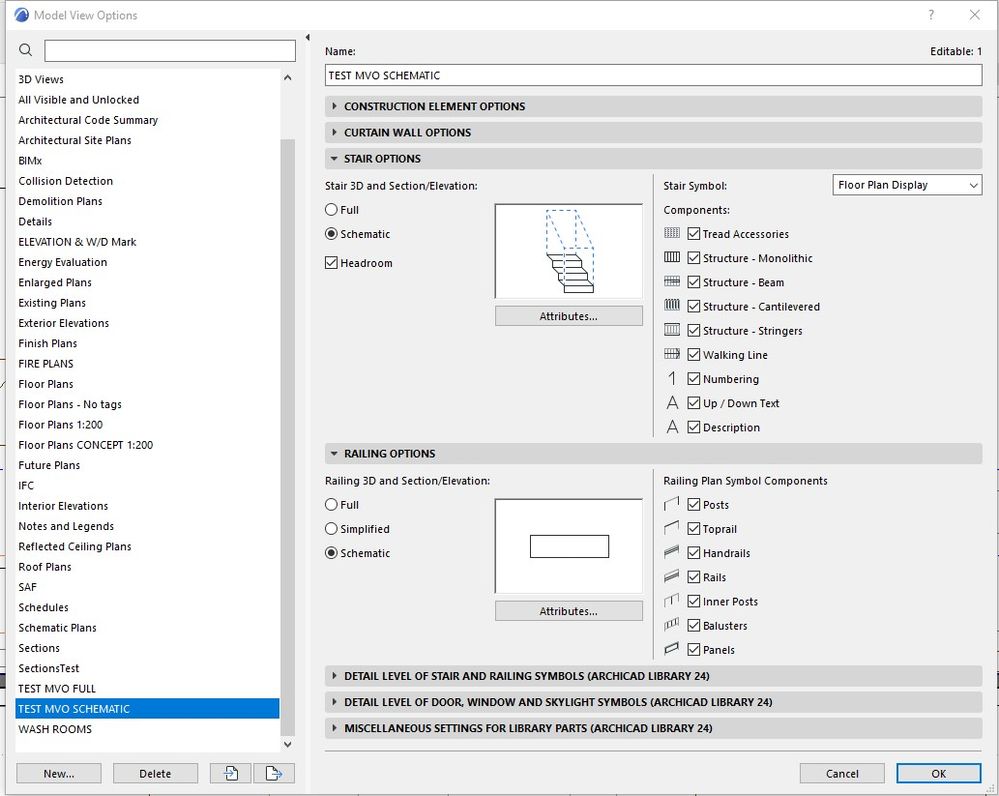Image resolution: width=999 pixels, height=796 pixels.
Task: Click the Numbering component icon
Action: [672, 379]
